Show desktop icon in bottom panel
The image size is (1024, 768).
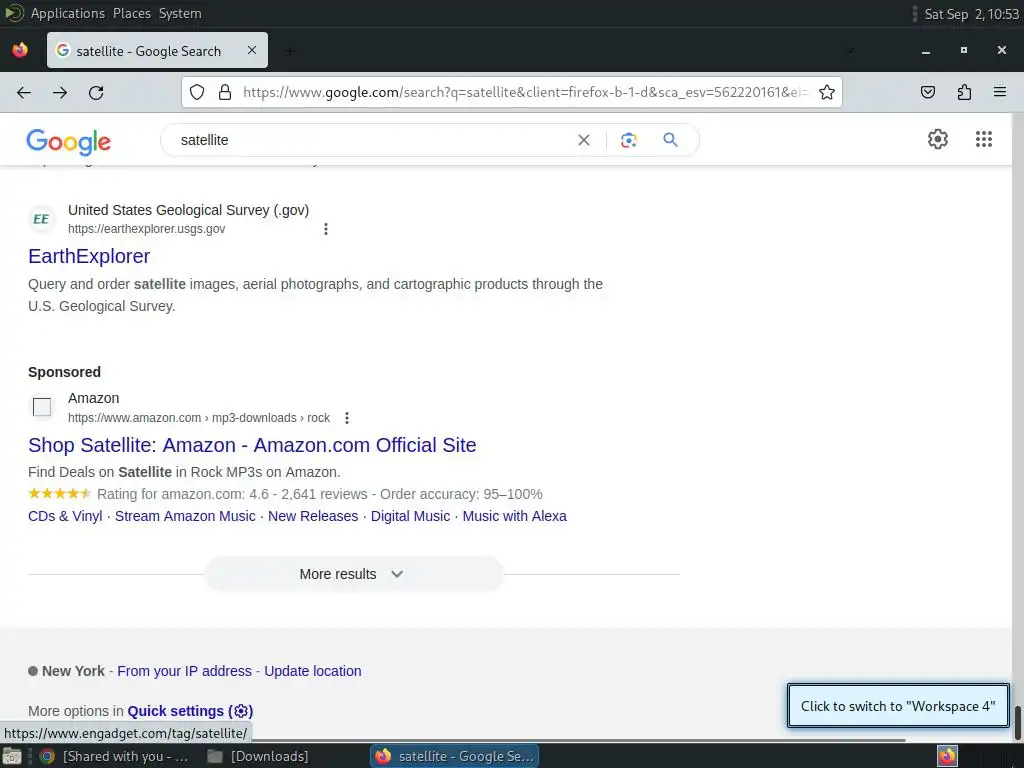click(x=12, y=757)
